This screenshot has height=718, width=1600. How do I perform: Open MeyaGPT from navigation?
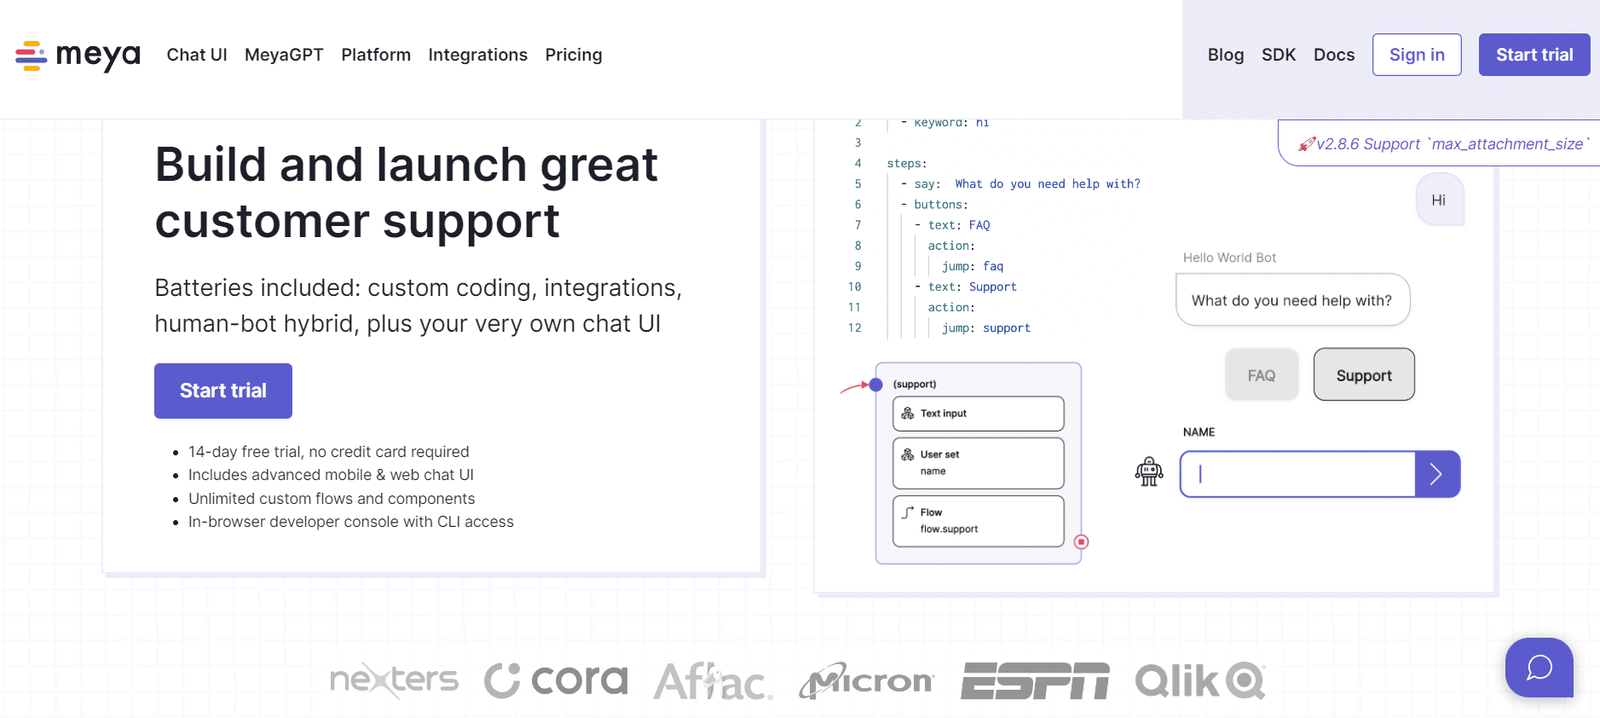(284, 55)
